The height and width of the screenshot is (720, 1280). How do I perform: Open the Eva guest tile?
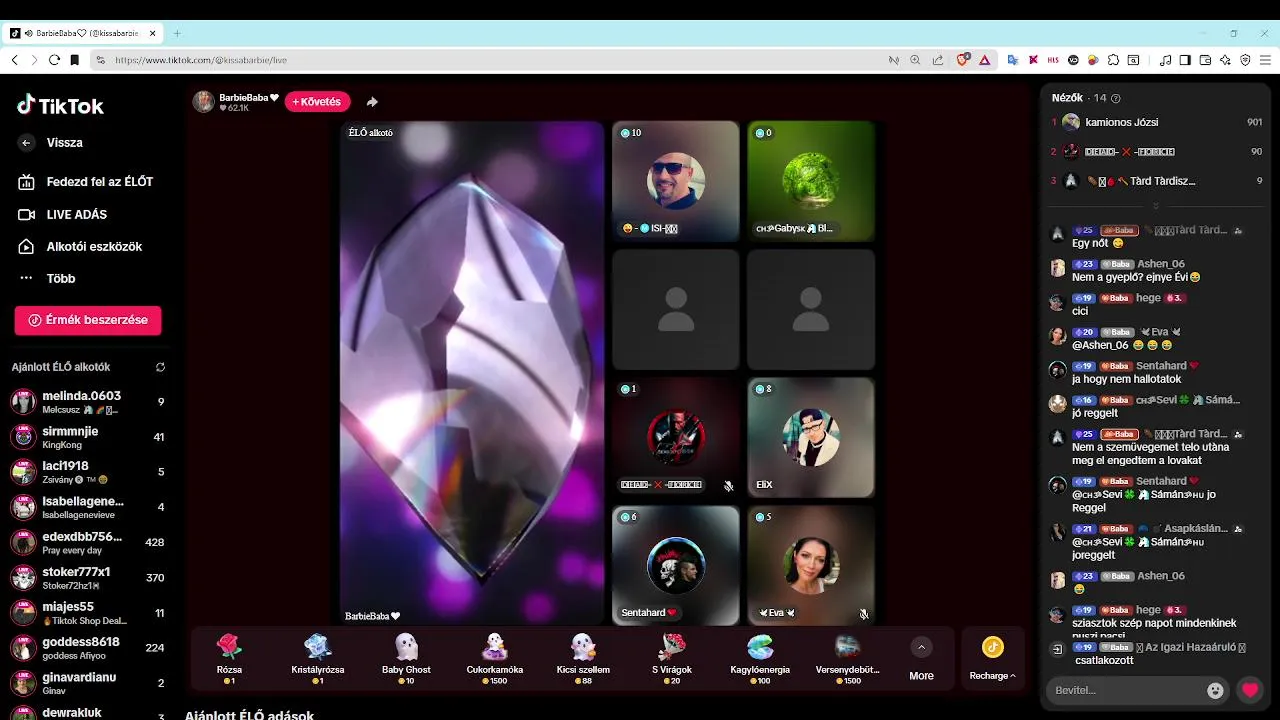click(811, 565)
